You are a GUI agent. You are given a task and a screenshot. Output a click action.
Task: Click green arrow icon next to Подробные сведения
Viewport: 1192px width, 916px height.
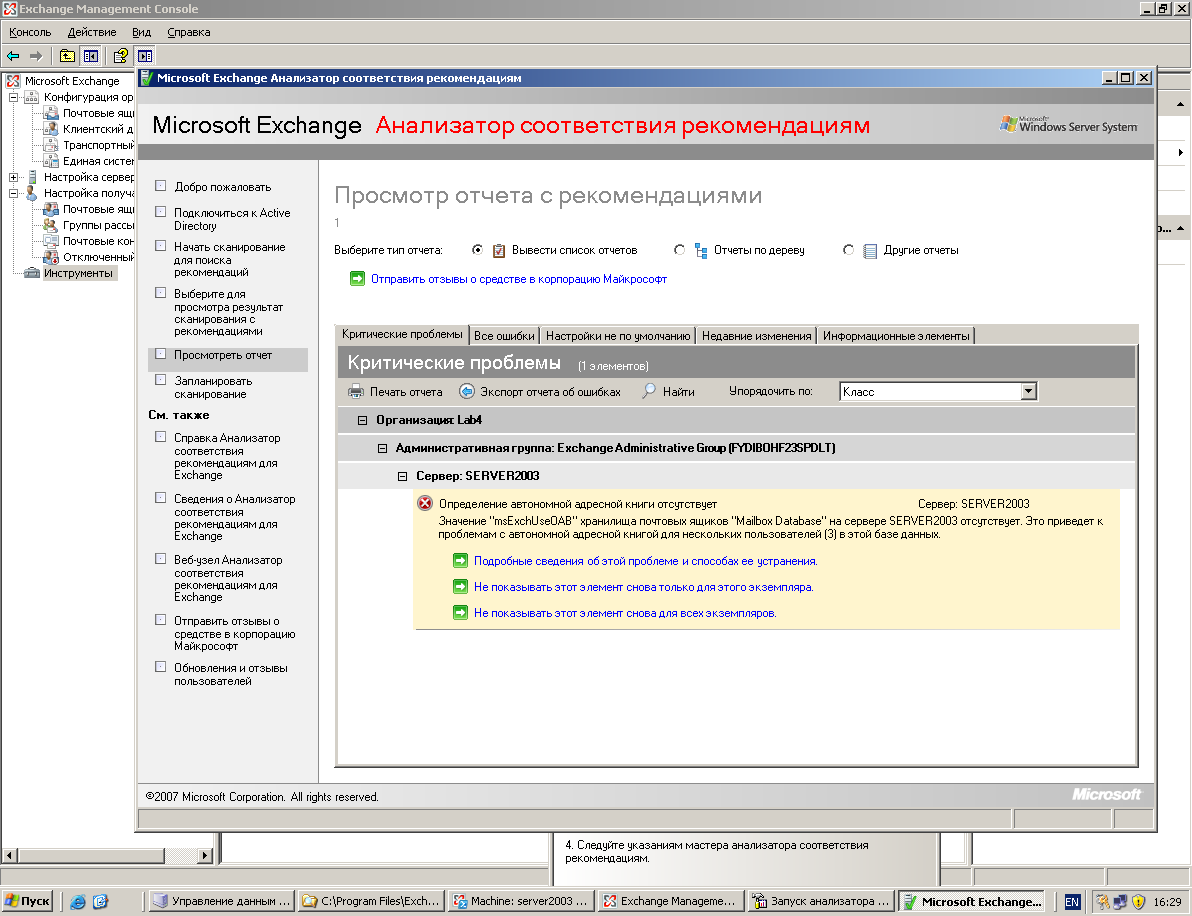pos(460,561)
